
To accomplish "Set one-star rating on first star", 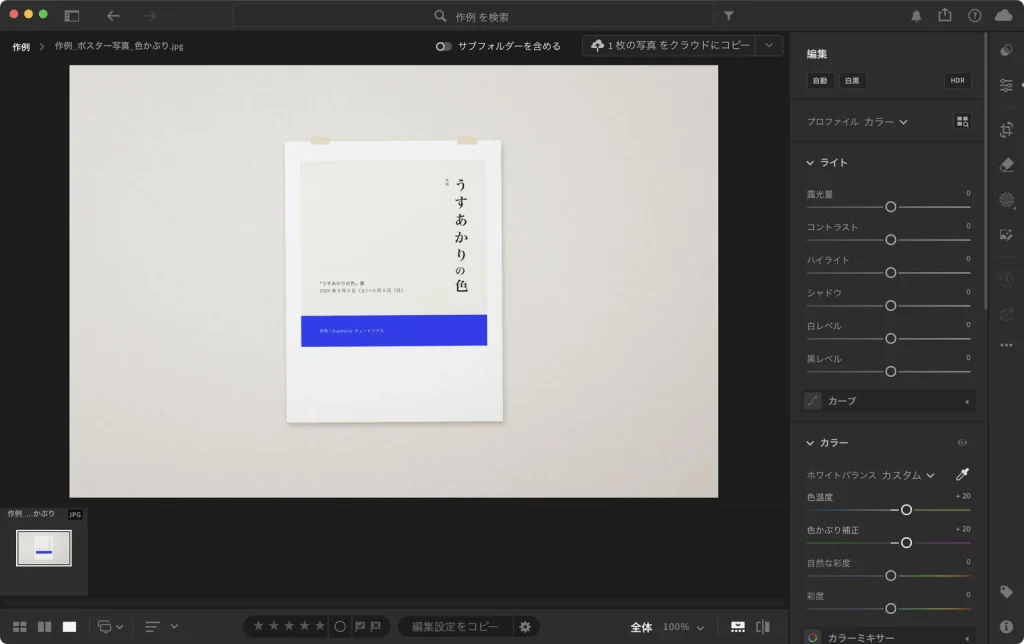I will (259, 626).
